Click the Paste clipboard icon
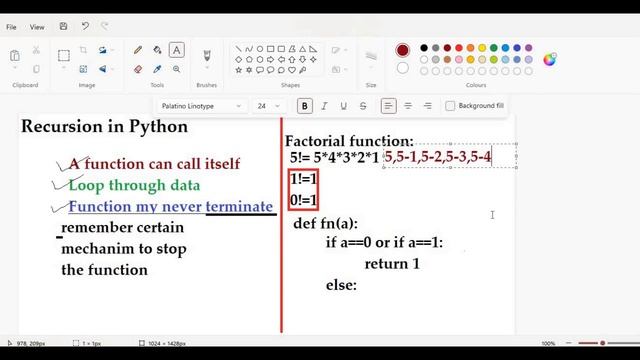640x360 pixels. coord(15,55)
